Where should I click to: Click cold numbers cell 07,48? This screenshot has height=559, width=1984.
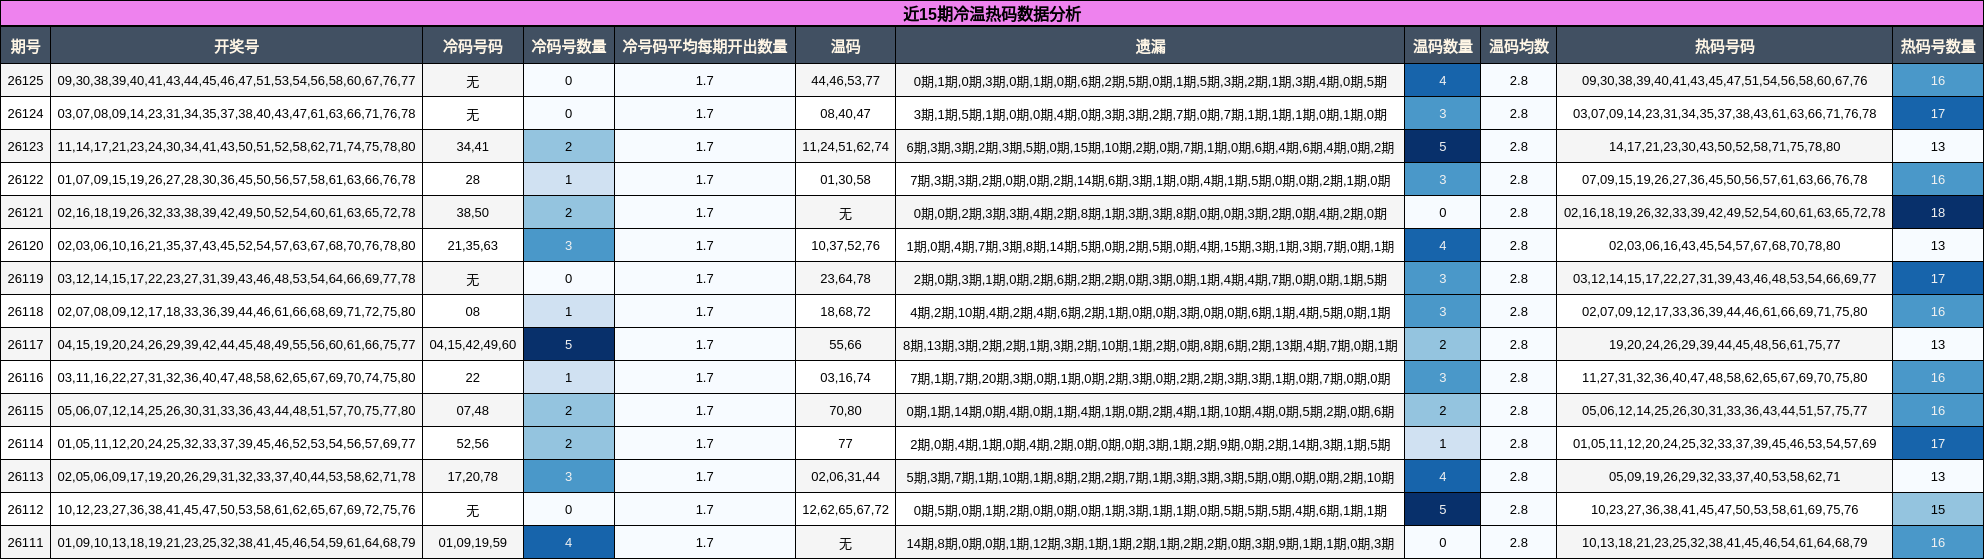(x=473, y=411)
